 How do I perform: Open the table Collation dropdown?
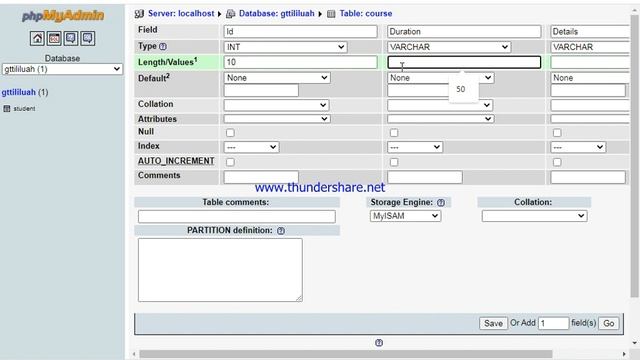pos(534,216)
